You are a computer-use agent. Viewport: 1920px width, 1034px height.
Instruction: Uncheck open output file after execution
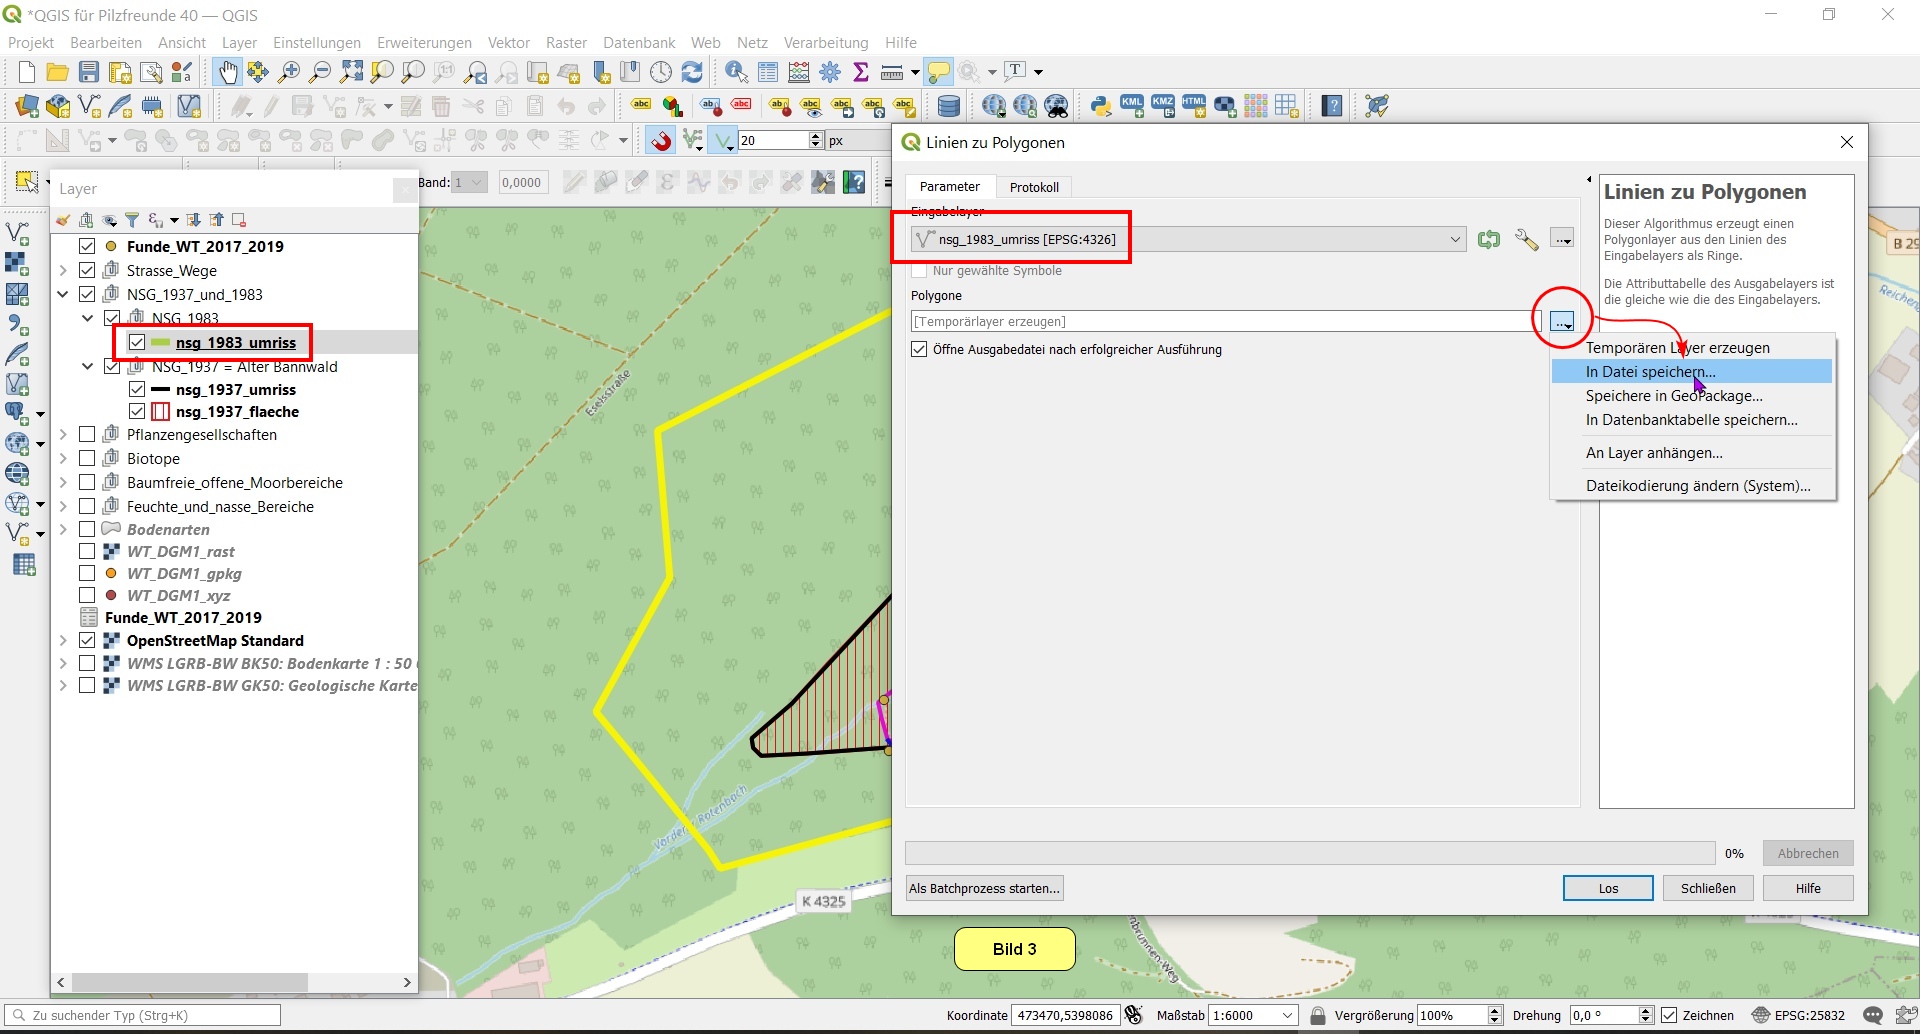pyautogui.click(x=919, y=350)
